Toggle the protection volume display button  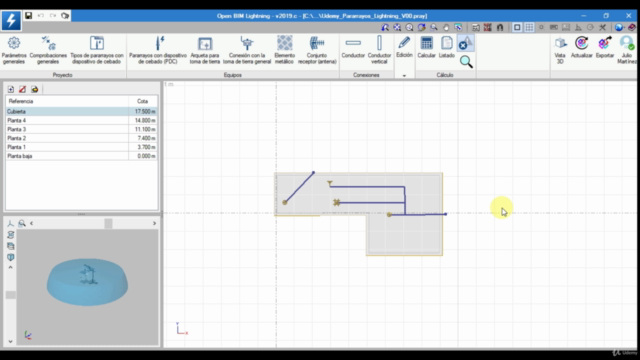point(465,43)
